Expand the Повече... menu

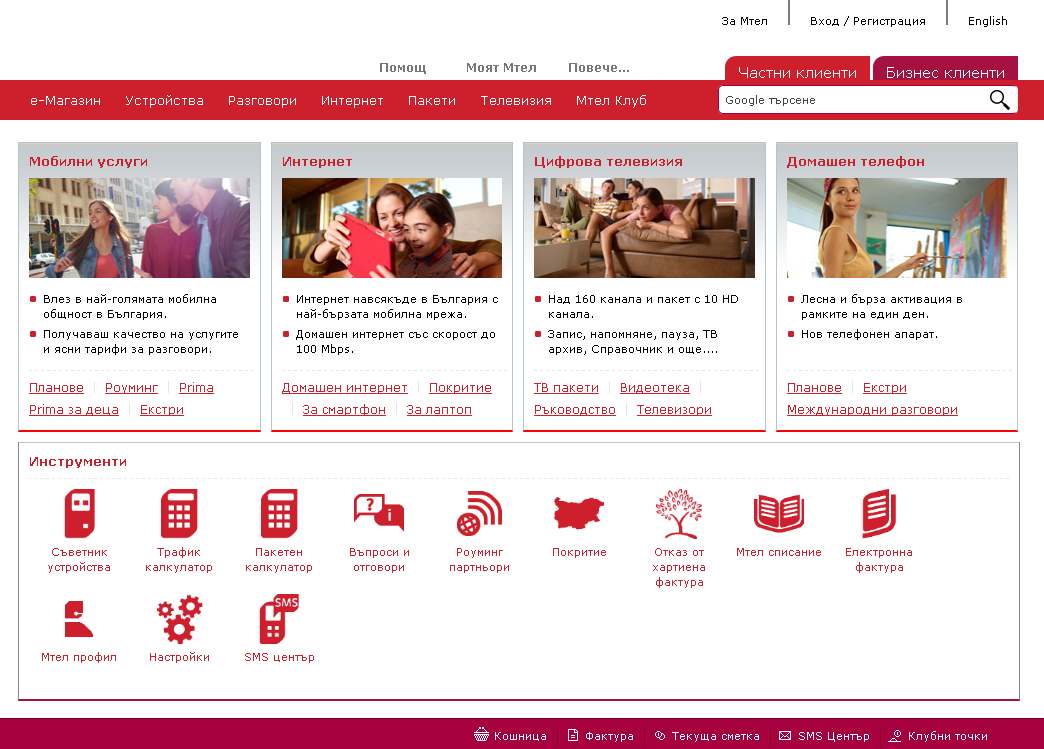(599, 67)
